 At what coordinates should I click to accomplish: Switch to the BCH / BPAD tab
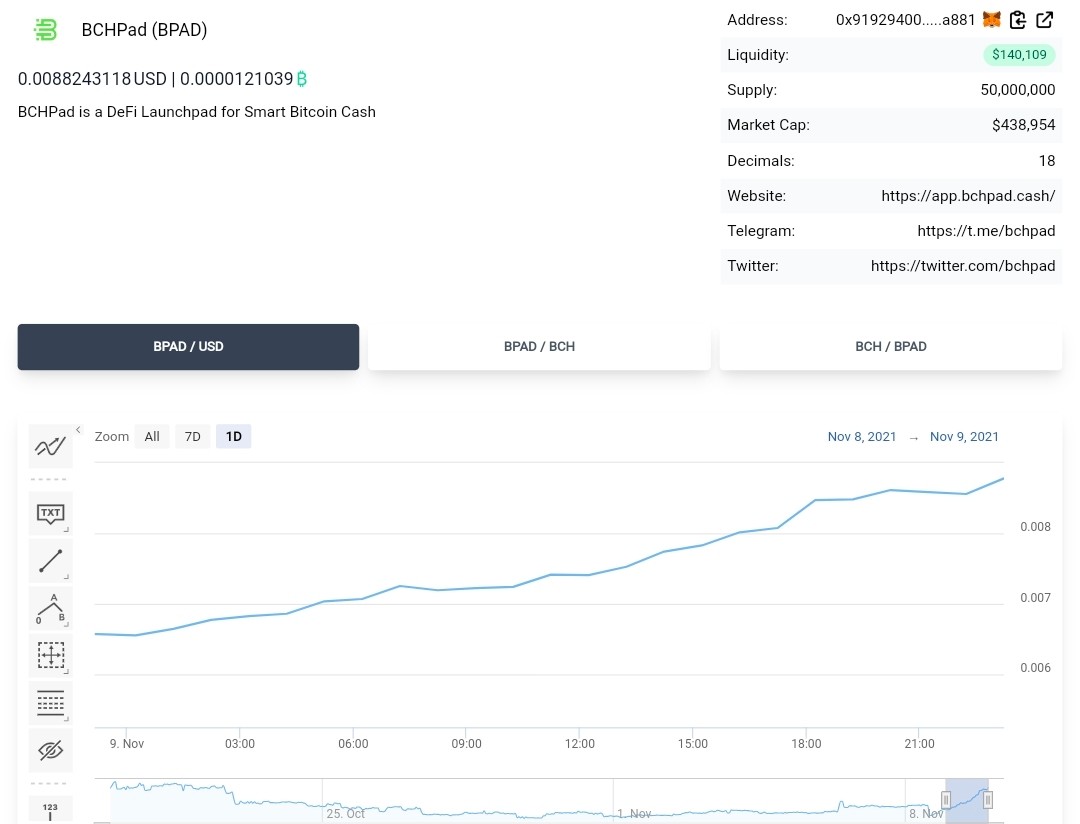click(891, 347)
